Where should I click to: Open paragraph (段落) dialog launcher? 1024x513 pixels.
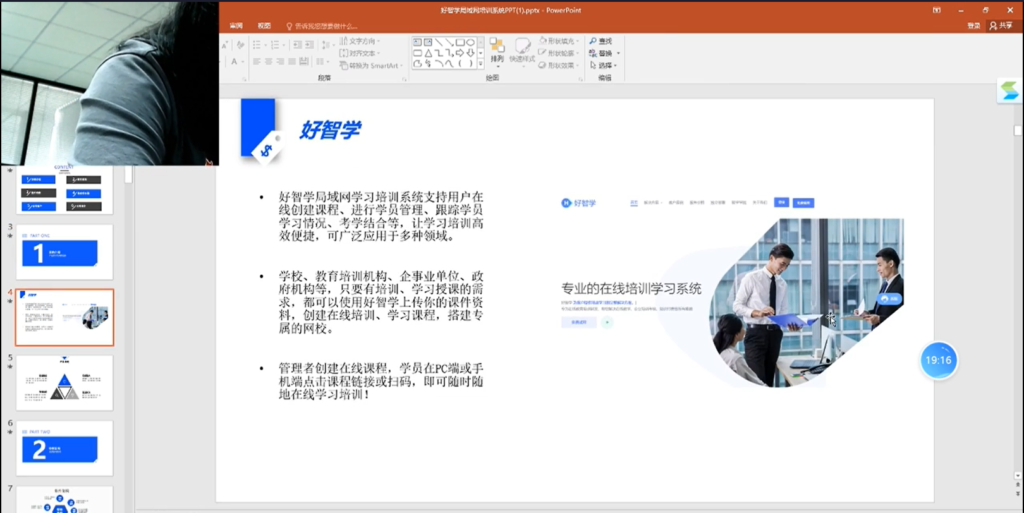404,80
